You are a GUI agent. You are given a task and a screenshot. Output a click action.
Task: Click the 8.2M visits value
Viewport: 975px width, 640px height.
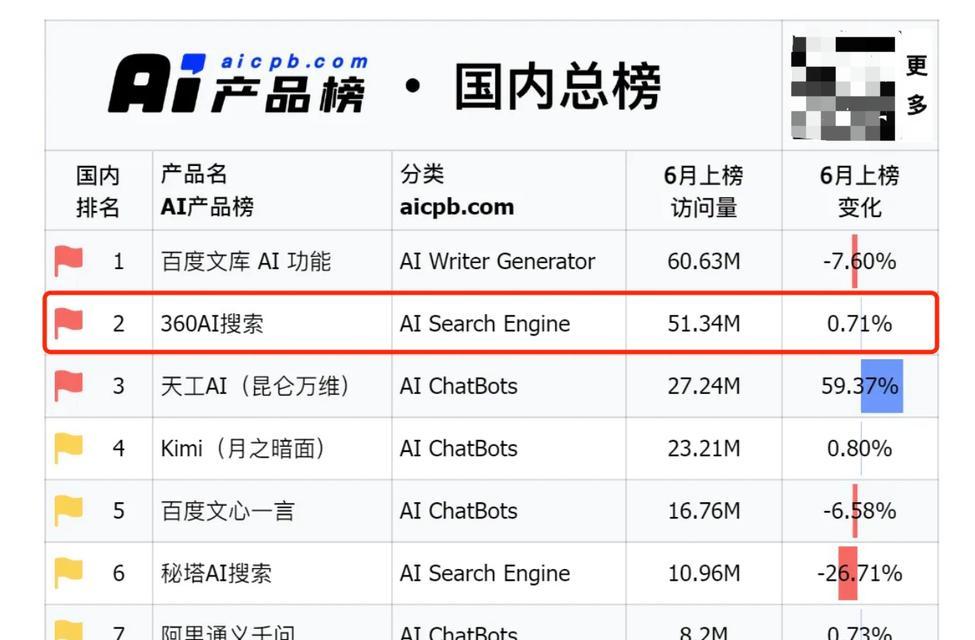704,633
